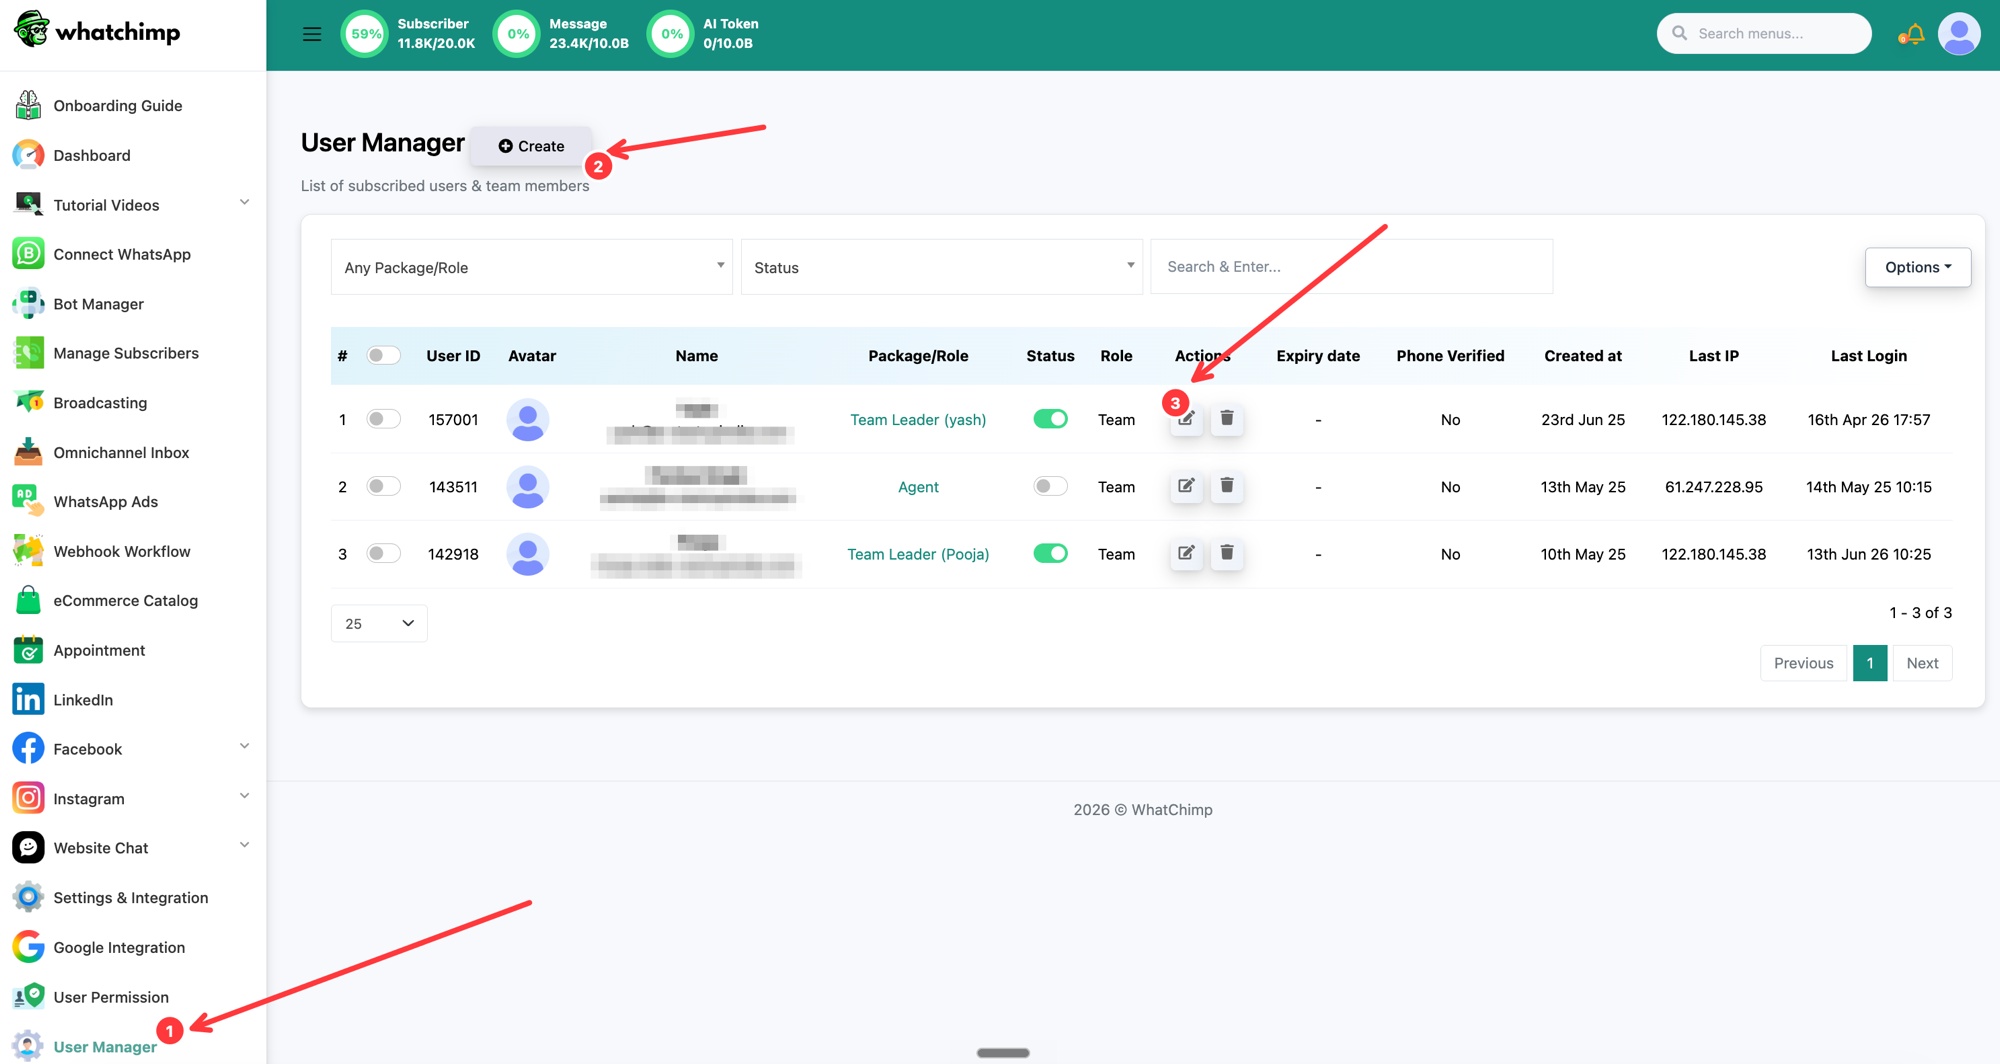Viewport: 2000px width, 1064px height.
Task: Click the Create user button
Action: [531, 146]
